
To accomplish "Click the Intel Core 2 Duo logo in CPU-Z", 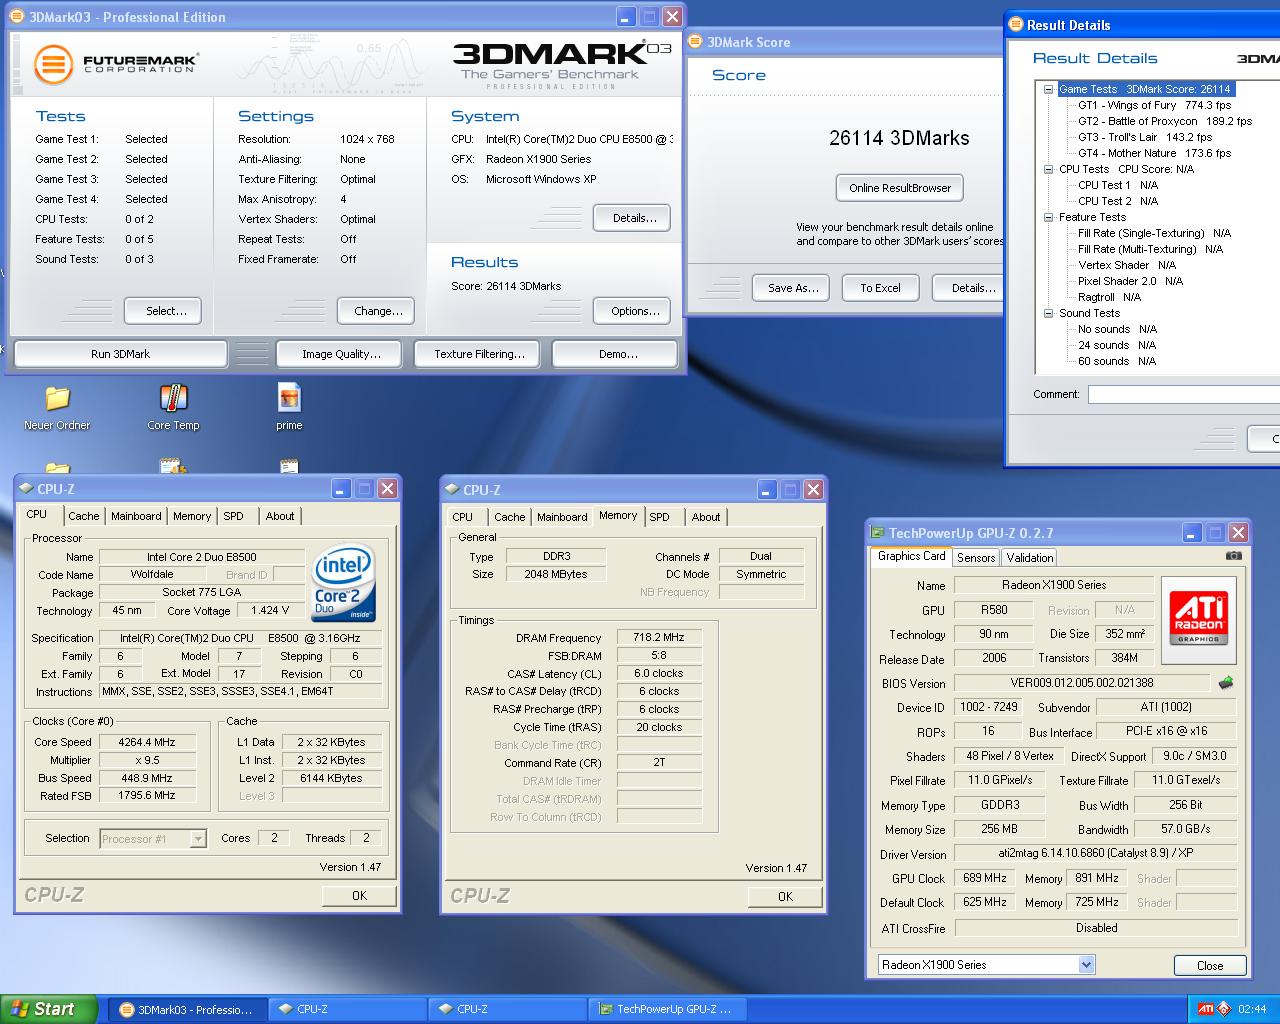I will point(344,582).
